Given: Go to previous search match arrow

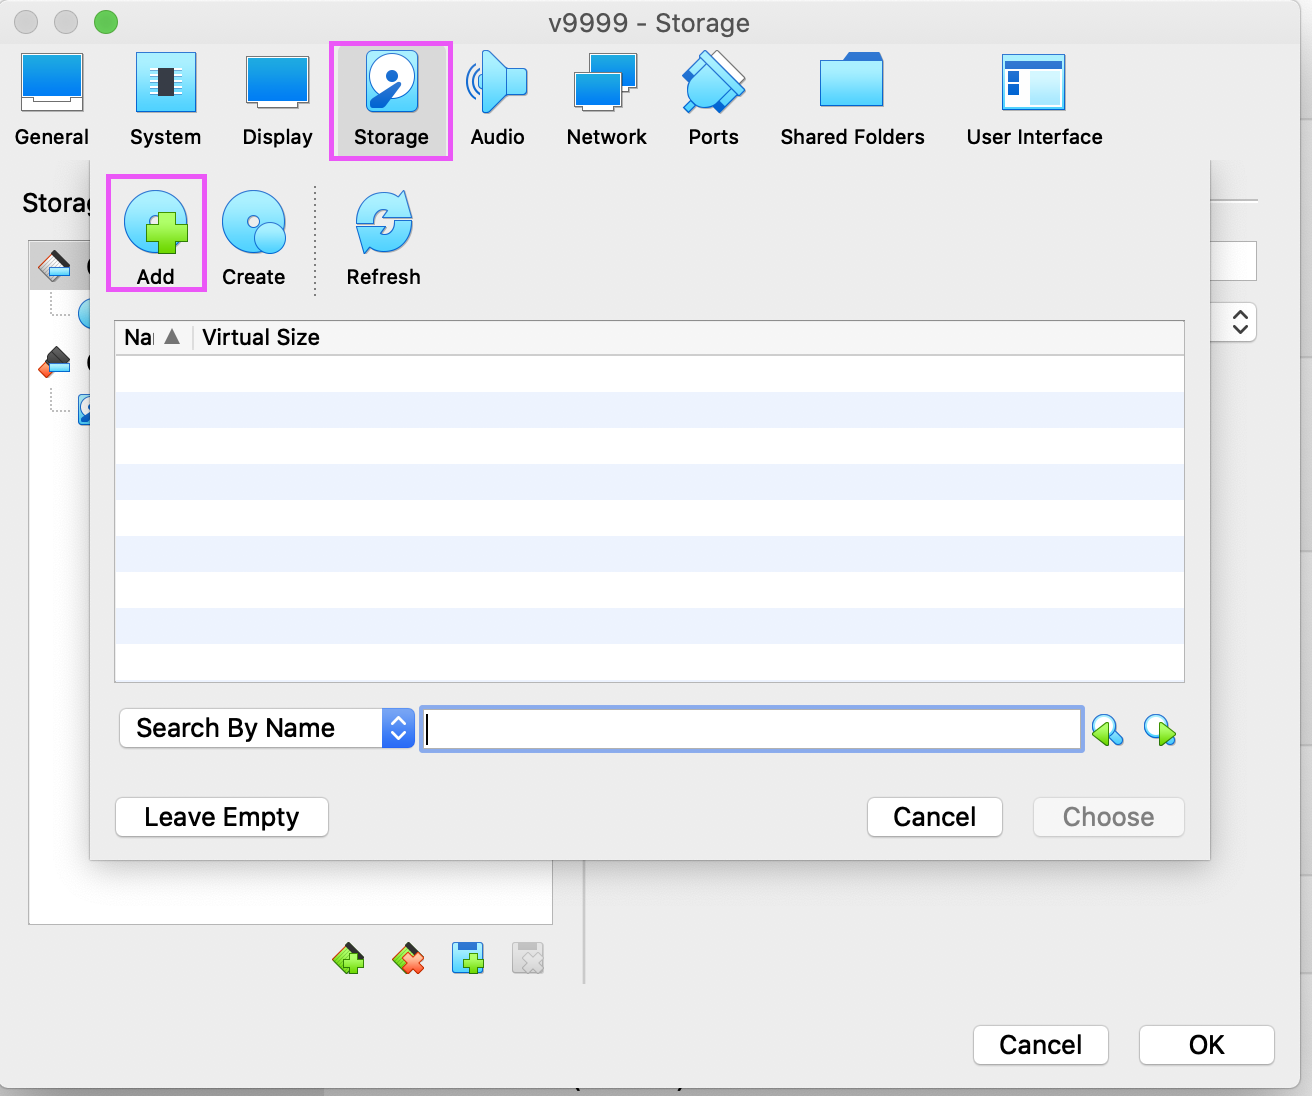Looking at the screenshot, I should 1107,730.
